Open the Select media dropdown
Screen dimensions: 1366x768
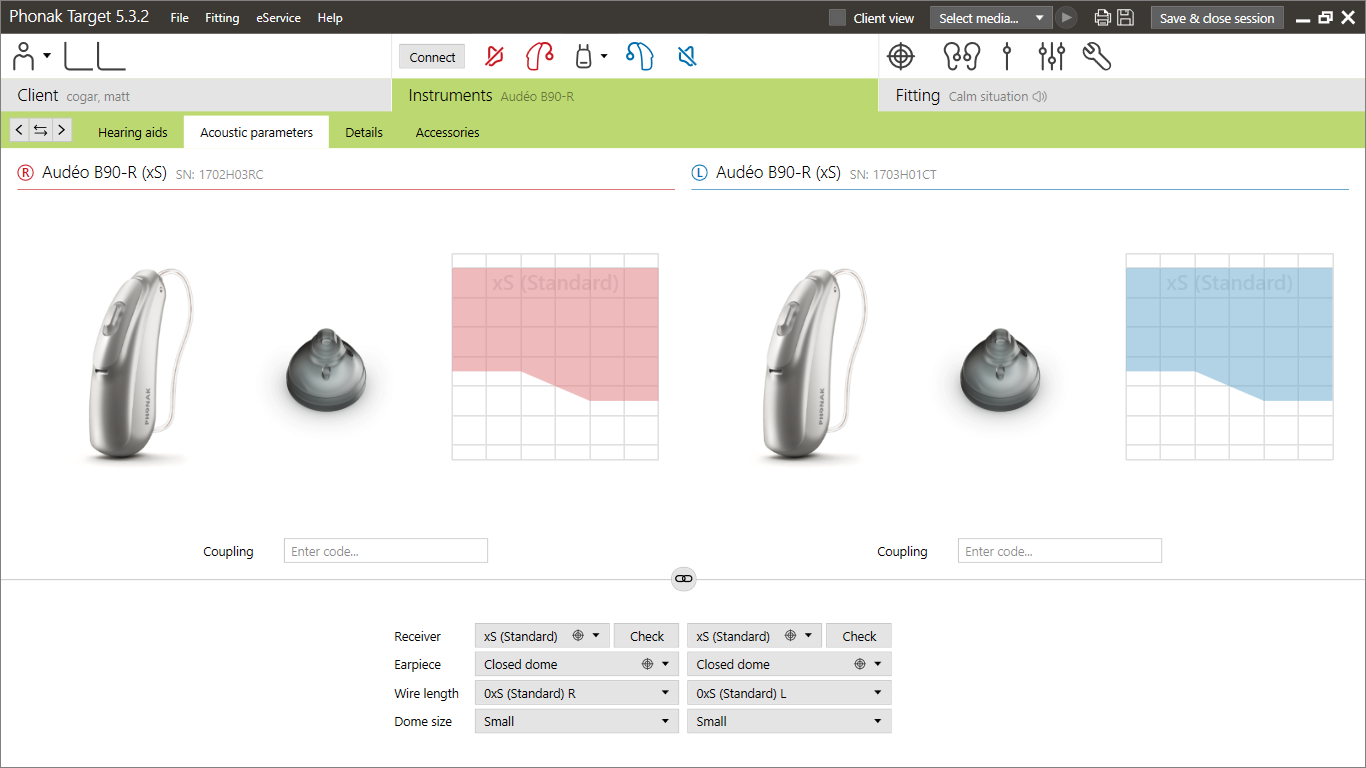pyautogui.click(x=991, y=18)
